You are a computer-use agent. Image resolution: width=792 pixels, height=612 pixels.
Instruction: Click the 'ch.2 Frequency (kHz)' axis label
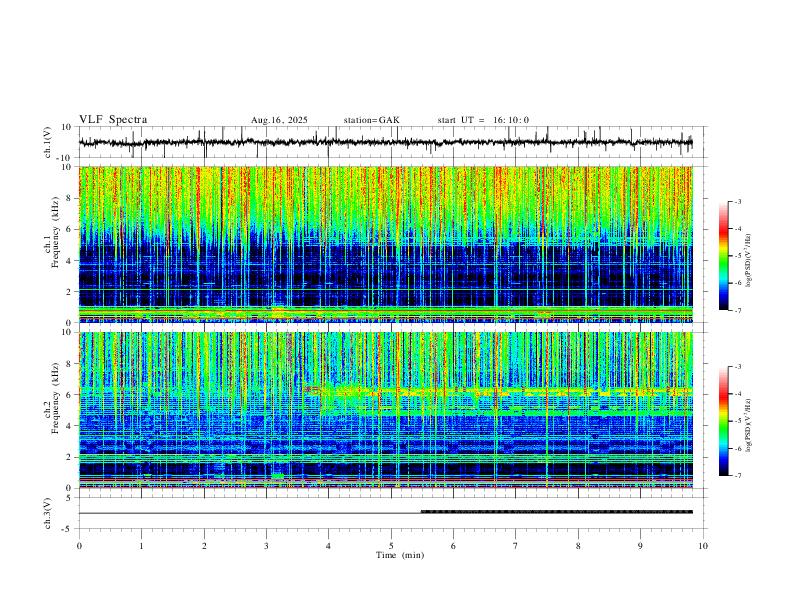coord(51,398)
